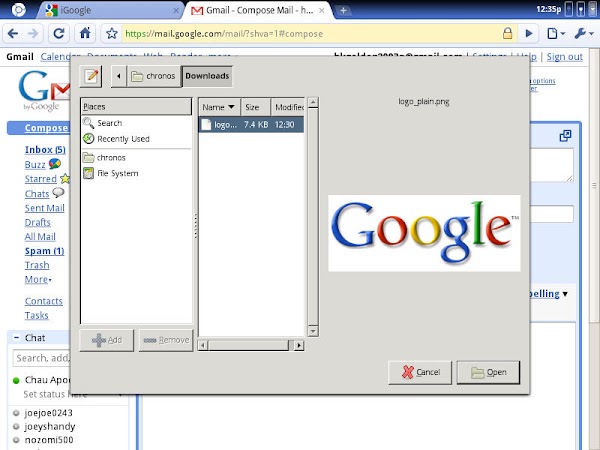This screenshot has height=450, width=600.
Task: Close the iGoogle tab
Action: [176, 11]
